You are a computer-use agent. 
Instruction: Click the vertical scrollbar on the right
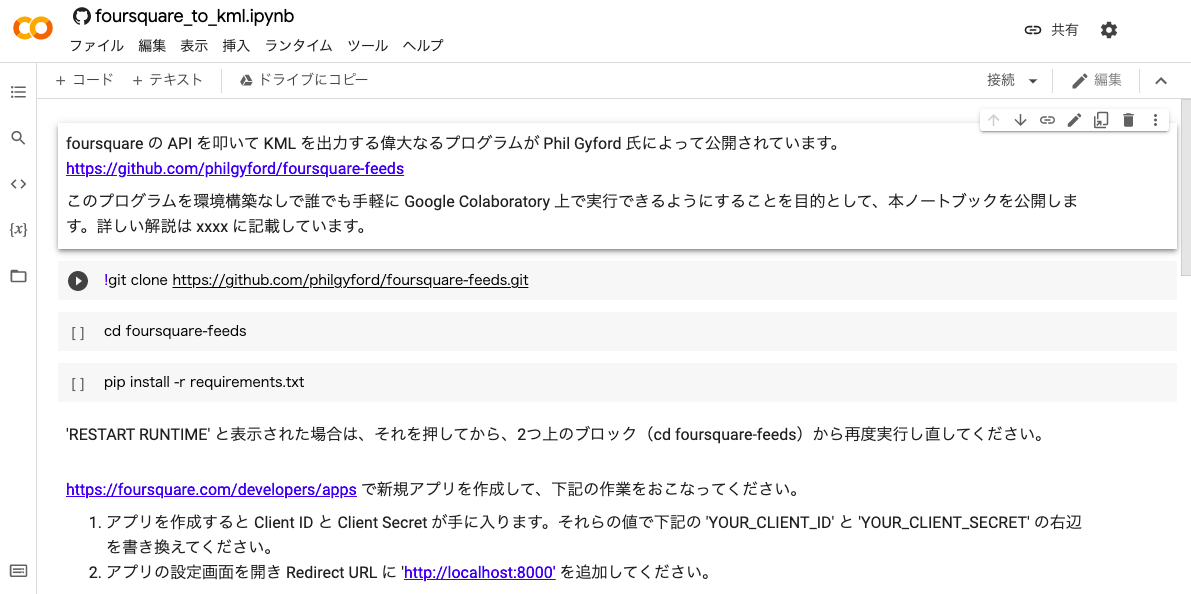coord(1186,188)
